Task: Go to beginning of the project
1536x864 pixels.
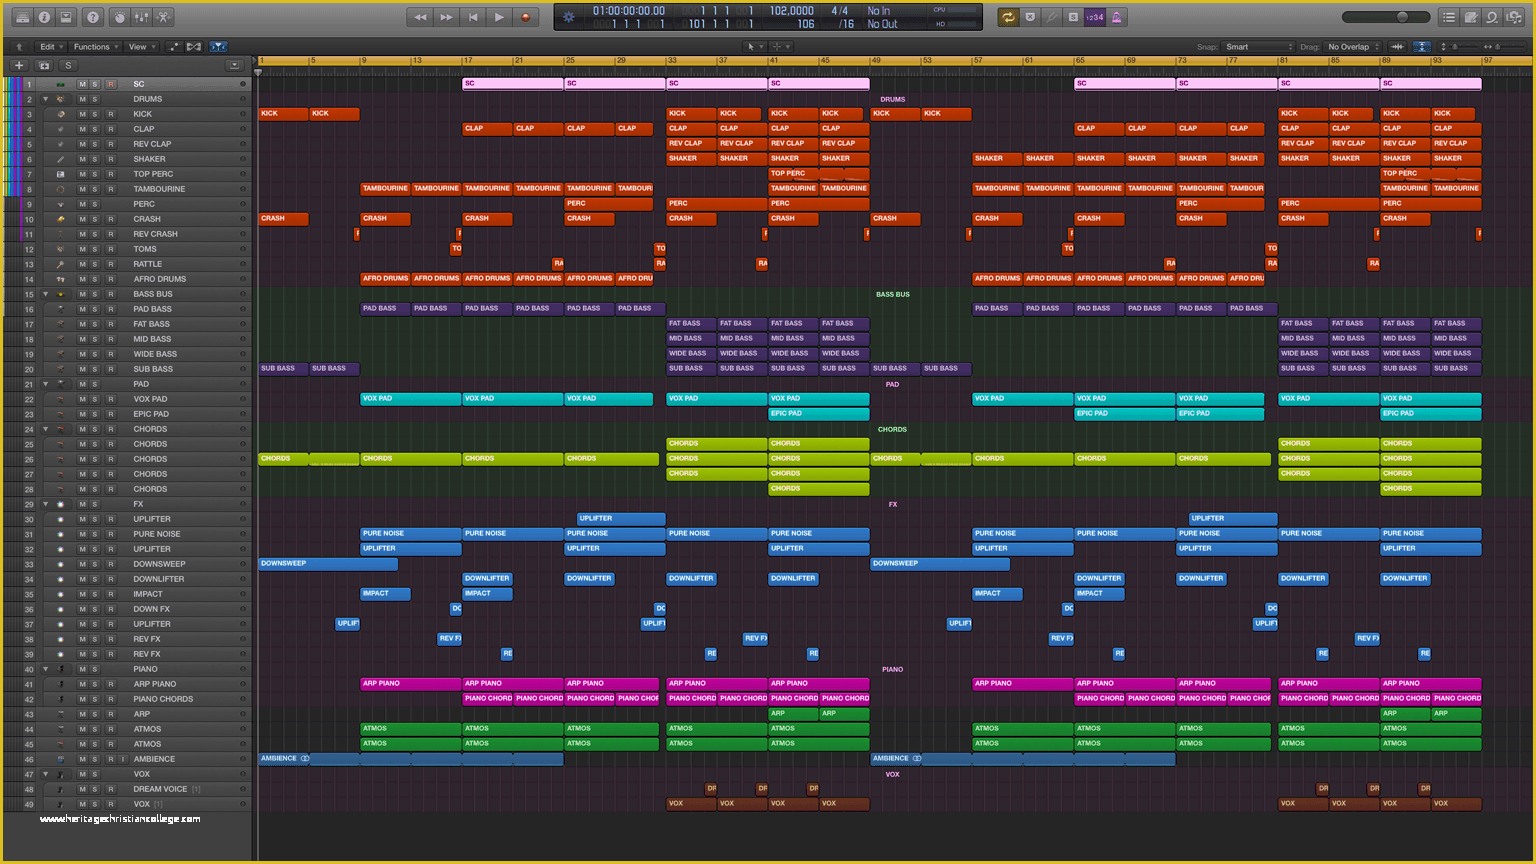Action: [473, 17]
